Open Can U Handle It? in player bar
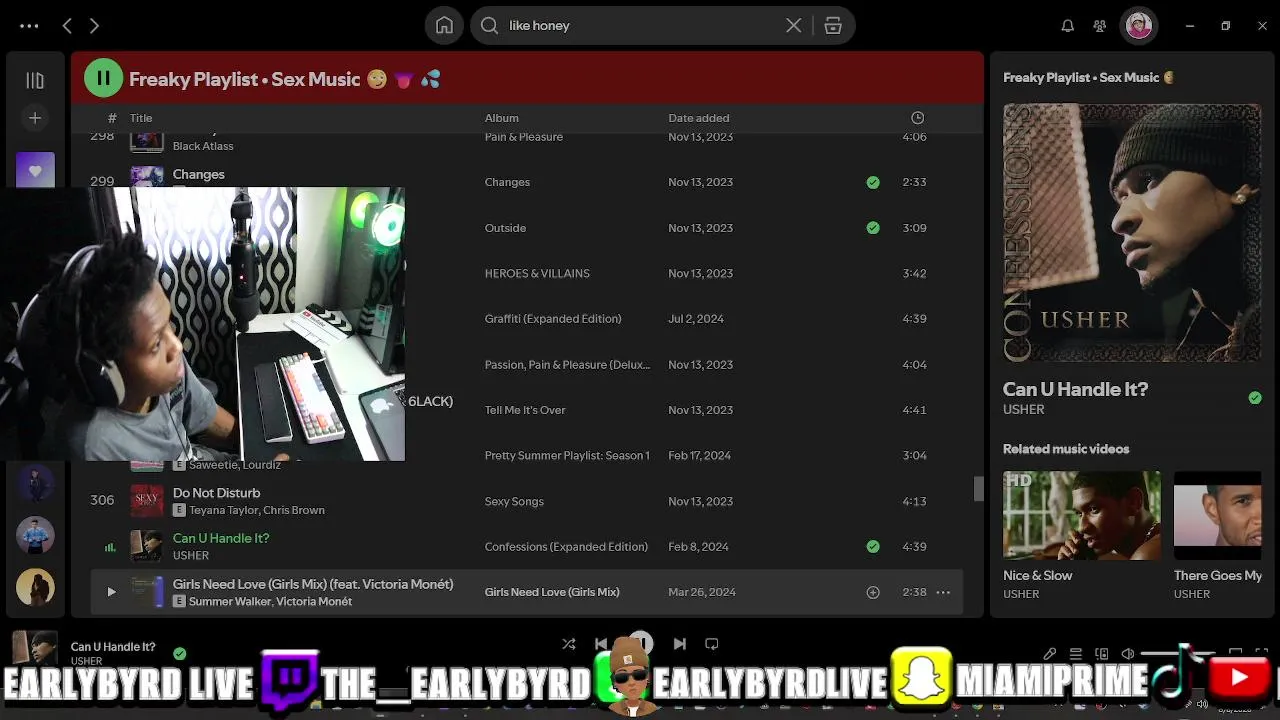 click(113, 646)
